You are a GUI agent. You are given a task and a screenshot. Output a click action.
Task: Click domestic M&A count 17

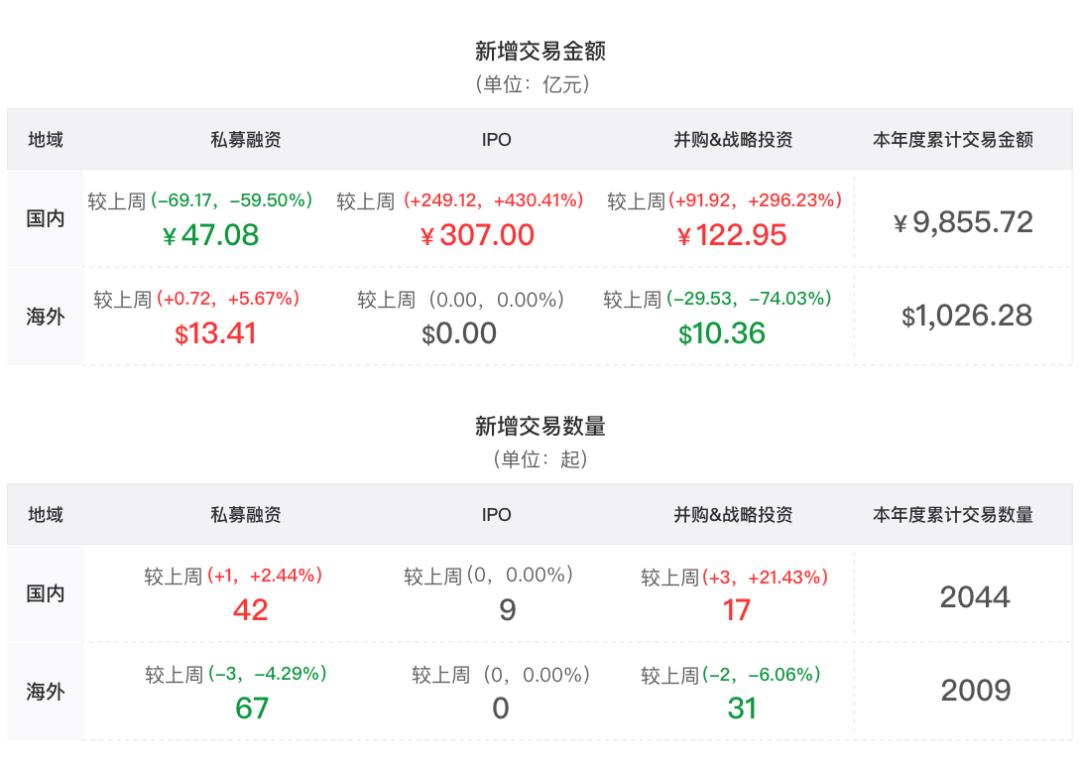[x=736, y=610]
